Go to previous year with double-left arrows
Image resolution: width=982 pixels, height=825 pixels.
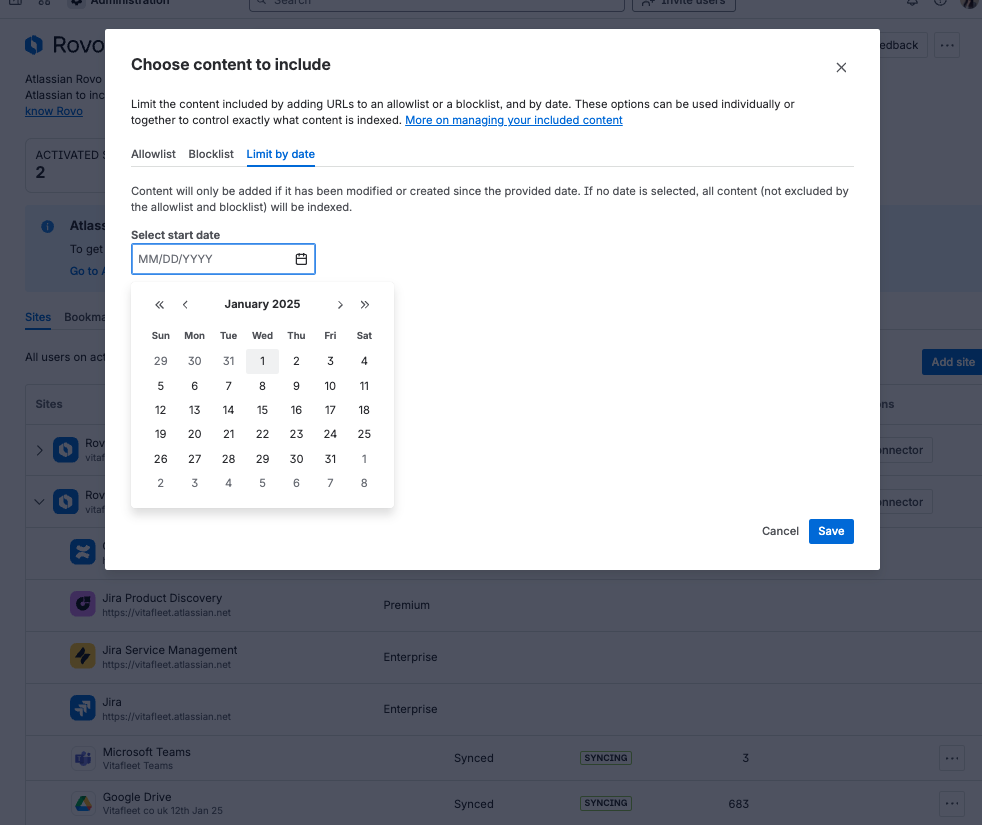click(160, 304)
